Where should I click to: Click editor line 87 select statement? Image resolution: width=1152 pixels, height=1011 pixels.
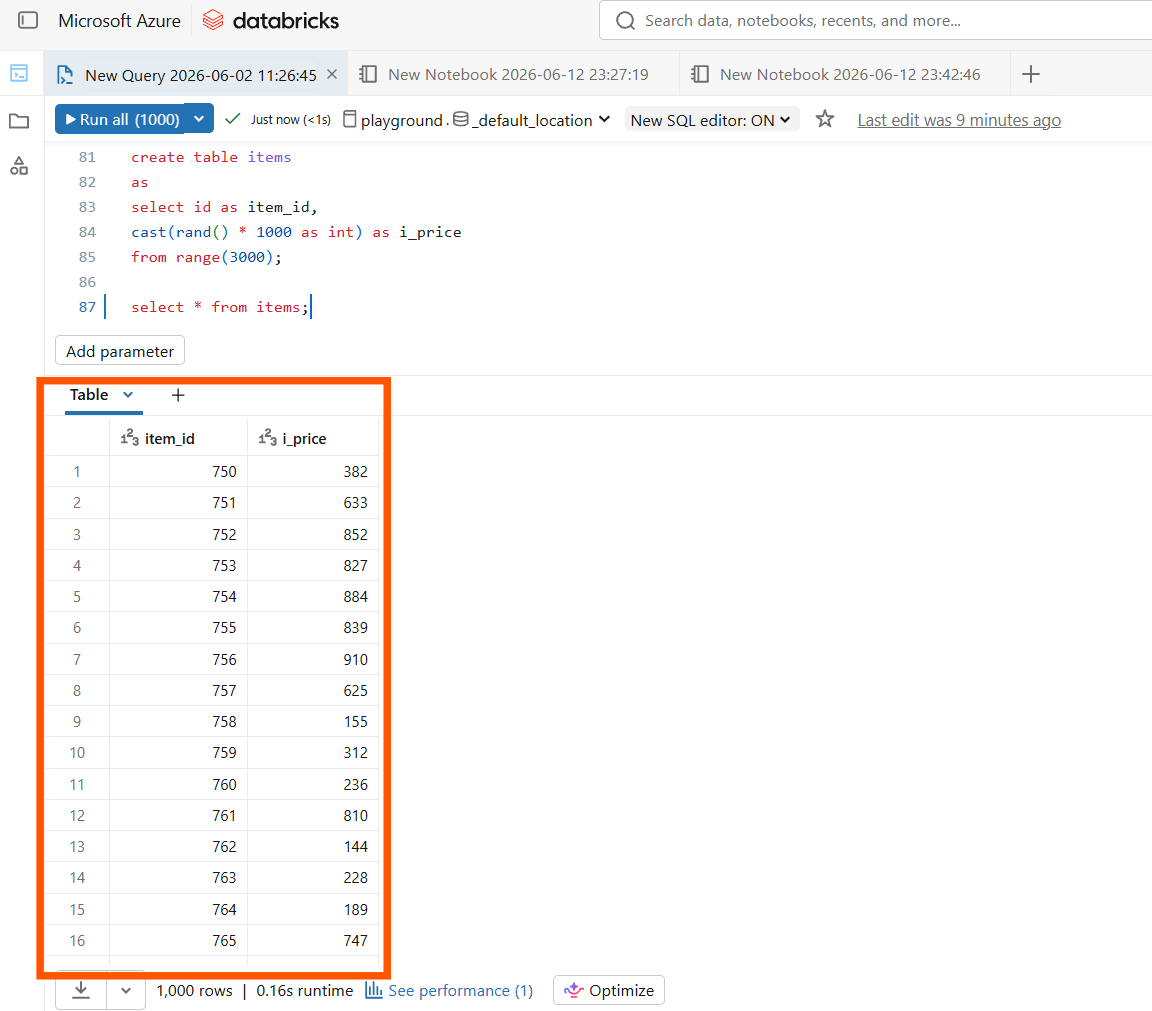point(220,307)
